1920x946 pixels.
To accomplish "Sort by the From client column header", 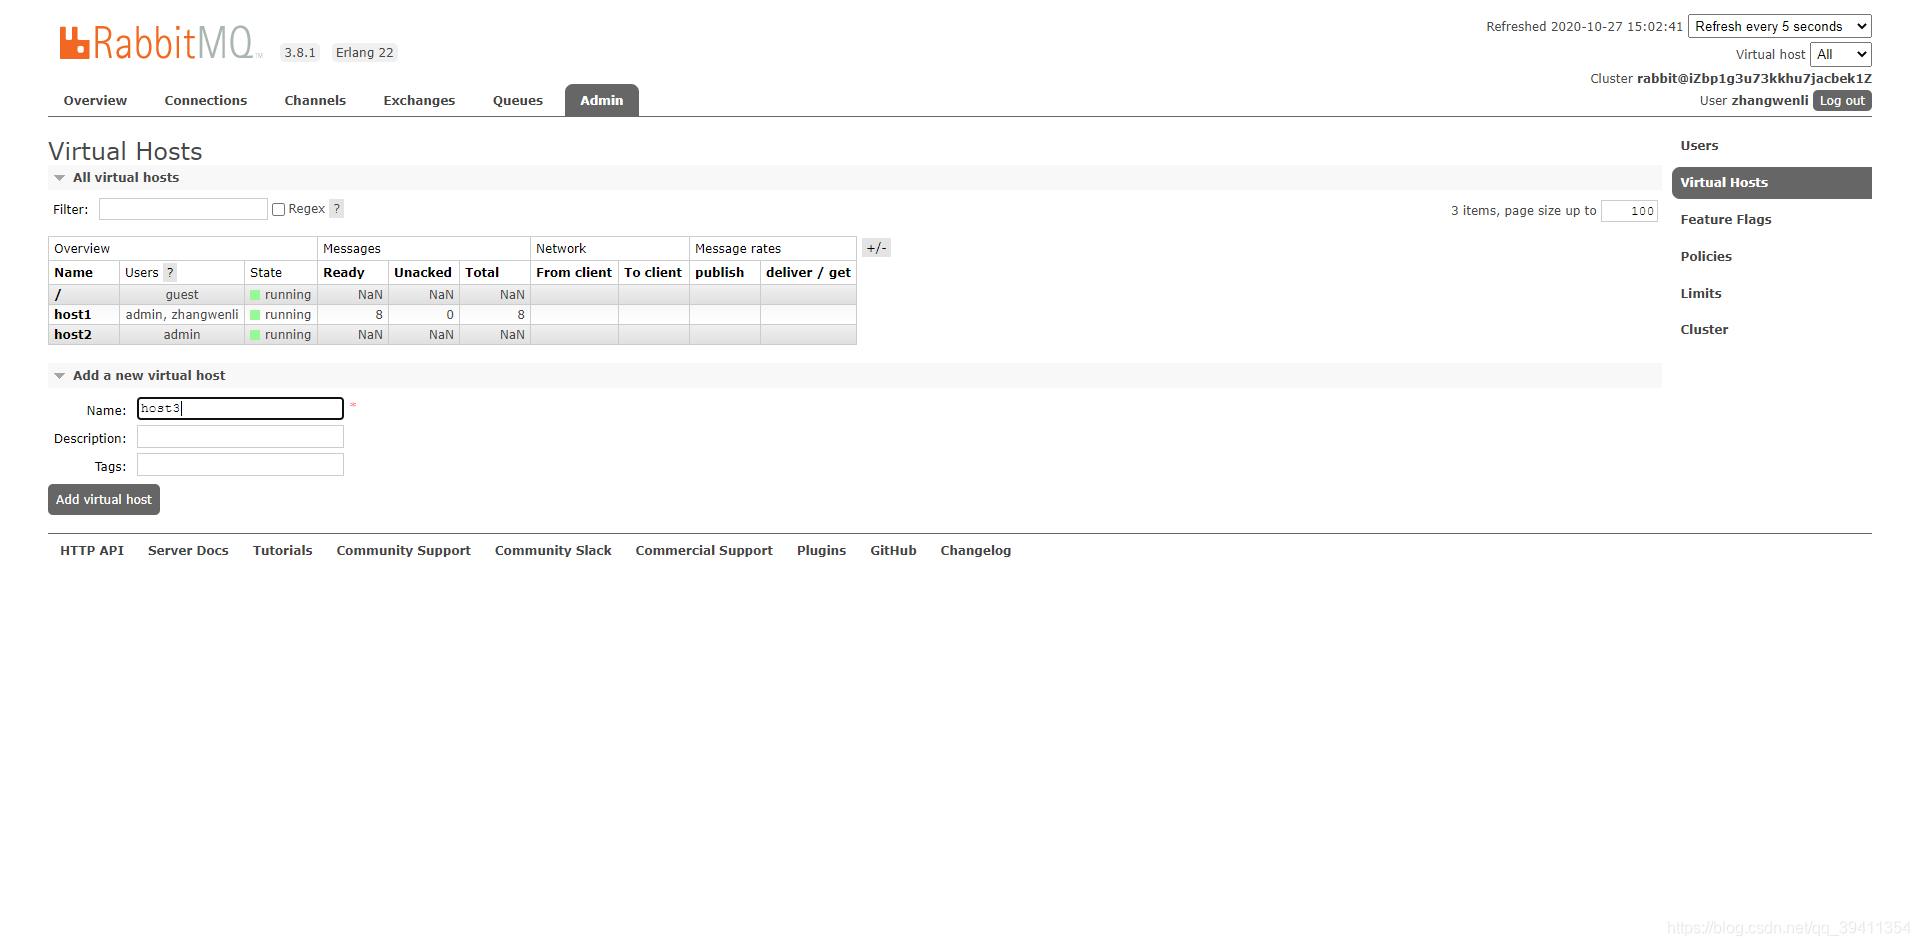I will (x=574, y=273).
